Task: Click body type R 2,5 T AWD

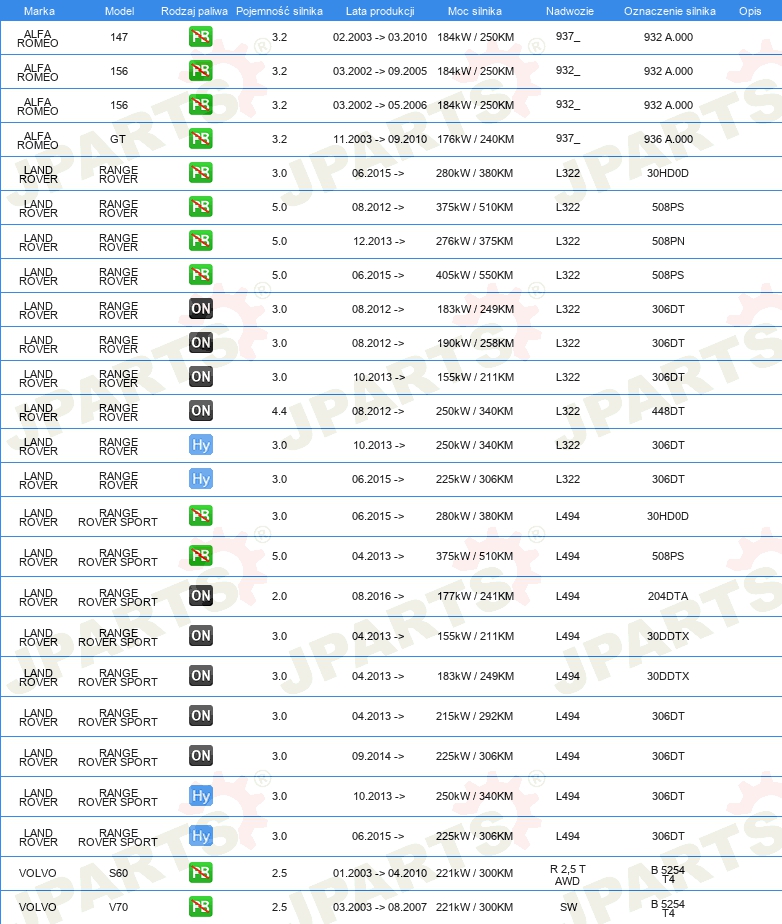Action: pos(567,875)
